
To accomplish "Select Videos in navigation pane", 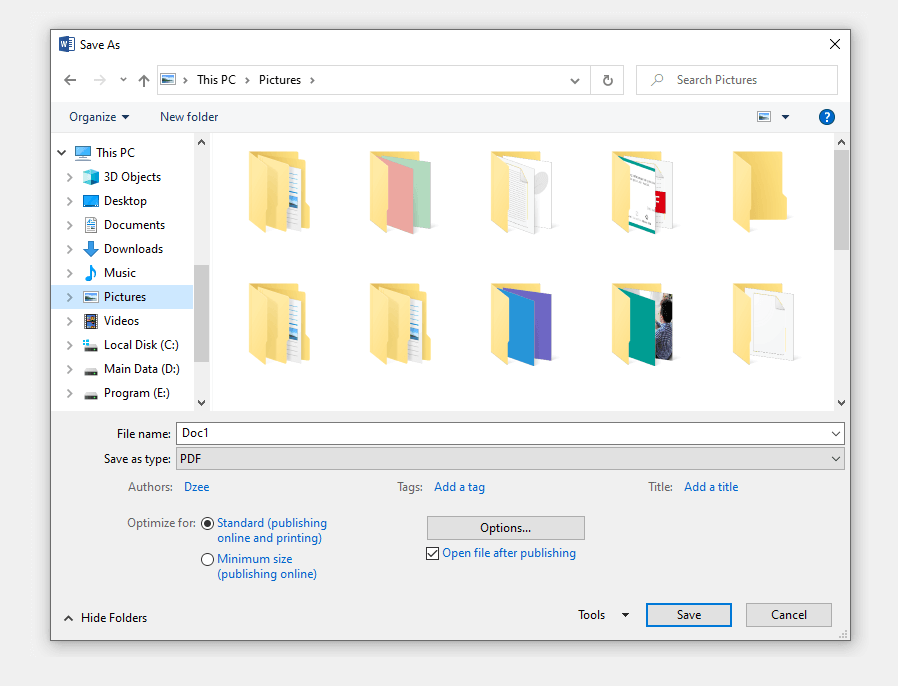I will coord(121,321).
